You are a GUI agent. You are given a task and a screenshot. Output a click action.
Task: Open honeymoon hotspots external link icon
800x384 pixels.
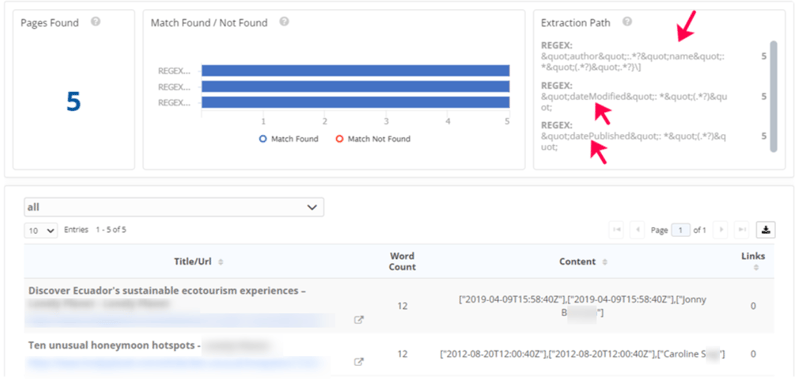click(x=359, y=362)
